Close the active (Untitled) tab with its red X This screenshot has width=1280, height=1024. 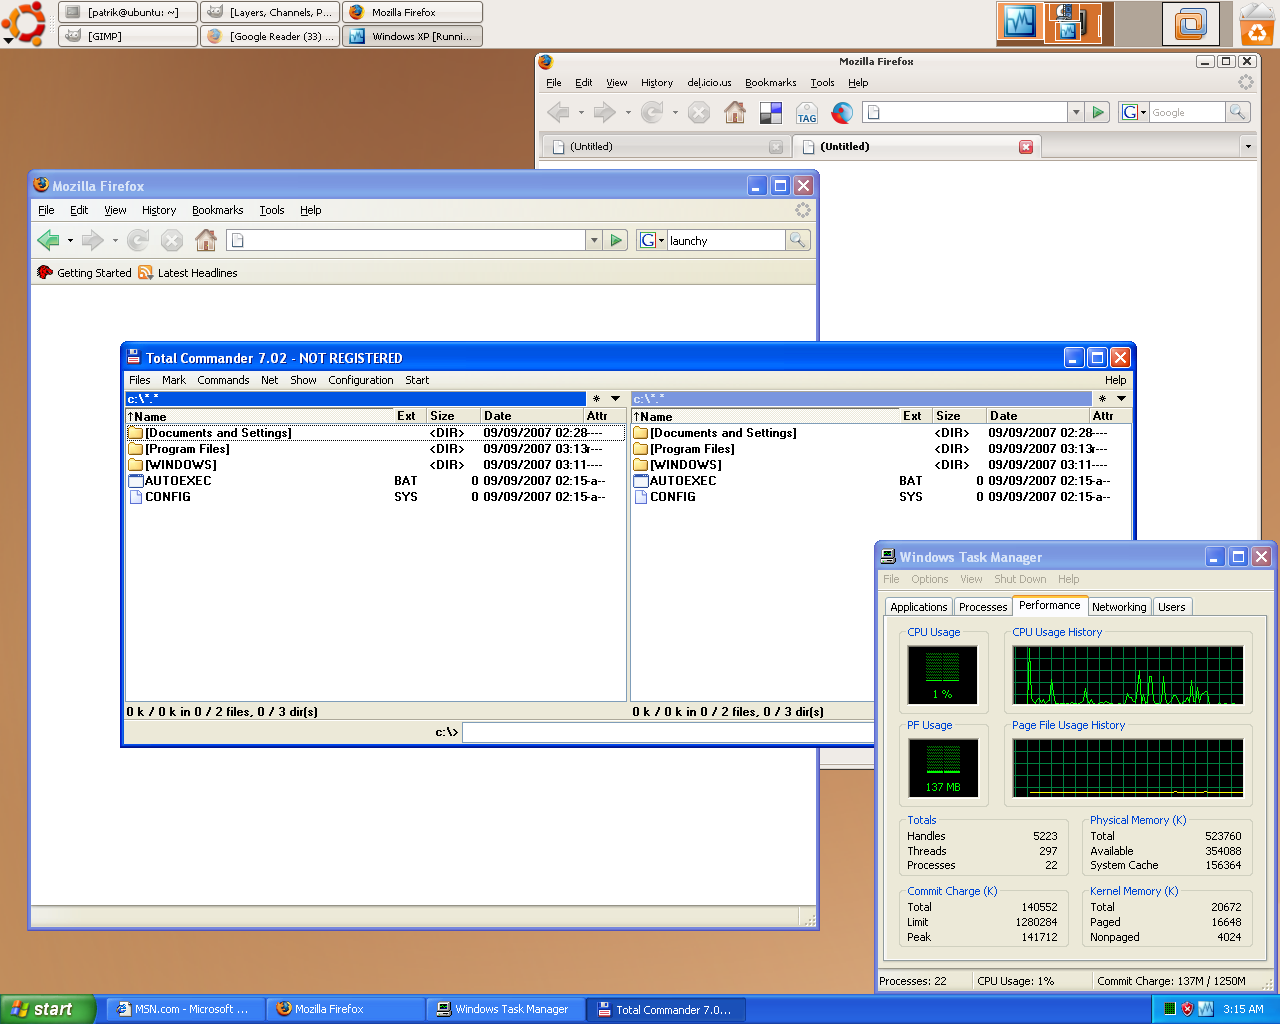click(x=1026, y=147)
